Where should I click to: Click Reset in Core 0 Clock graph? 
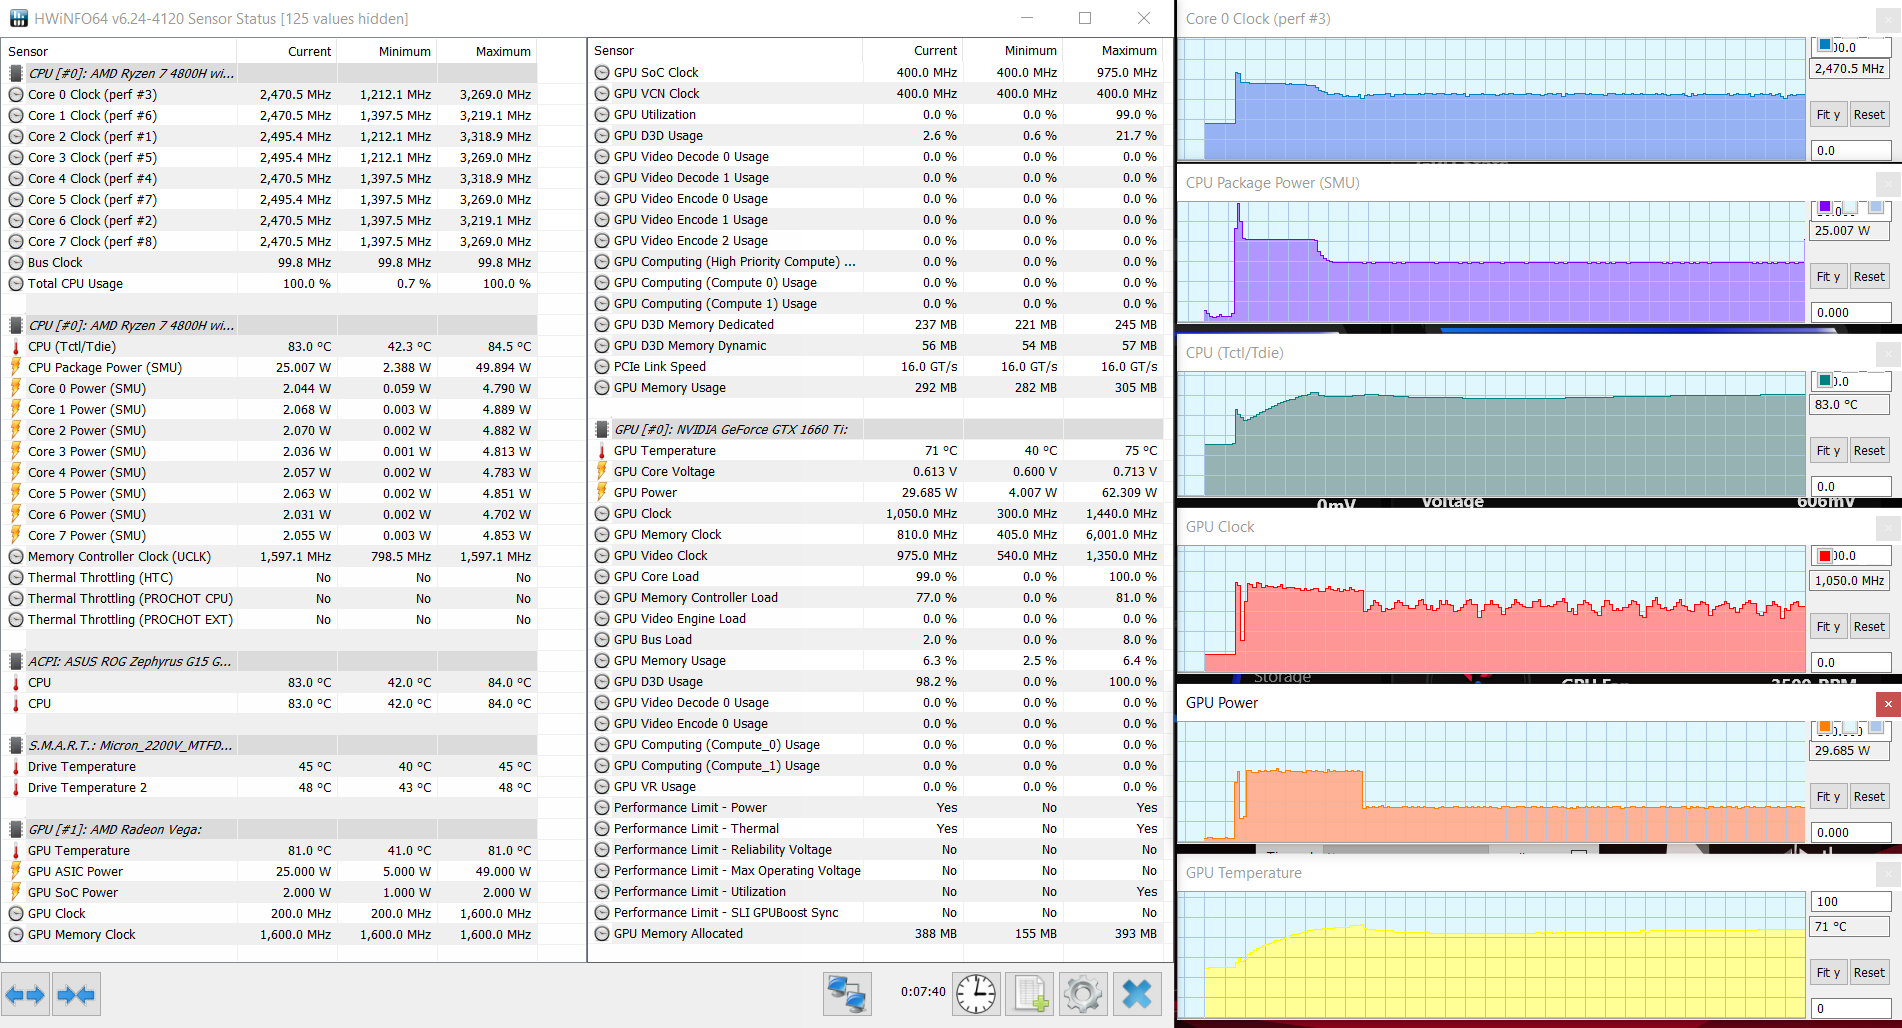pos(1869,115)
